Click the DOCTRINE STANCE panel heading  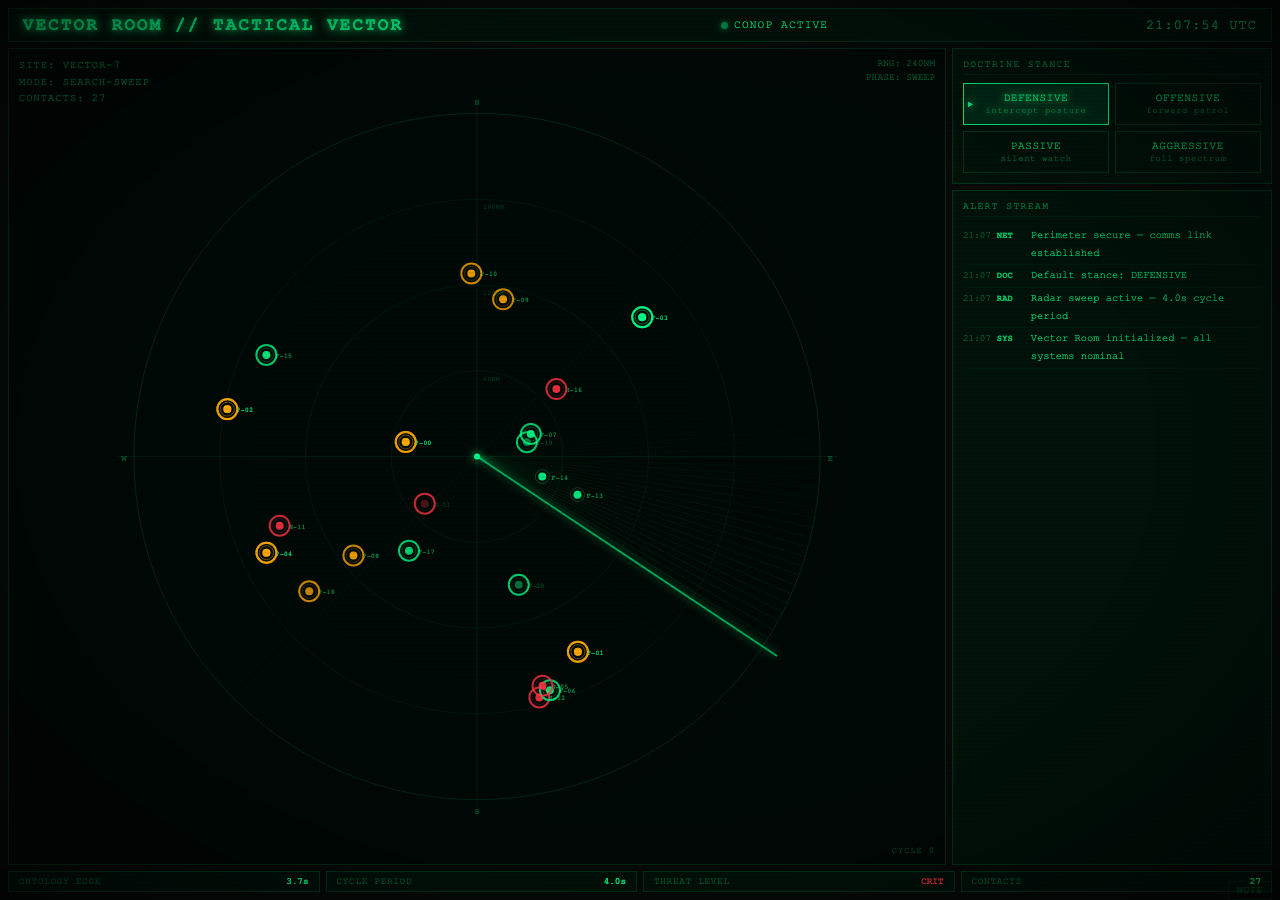pos(1016,64)
